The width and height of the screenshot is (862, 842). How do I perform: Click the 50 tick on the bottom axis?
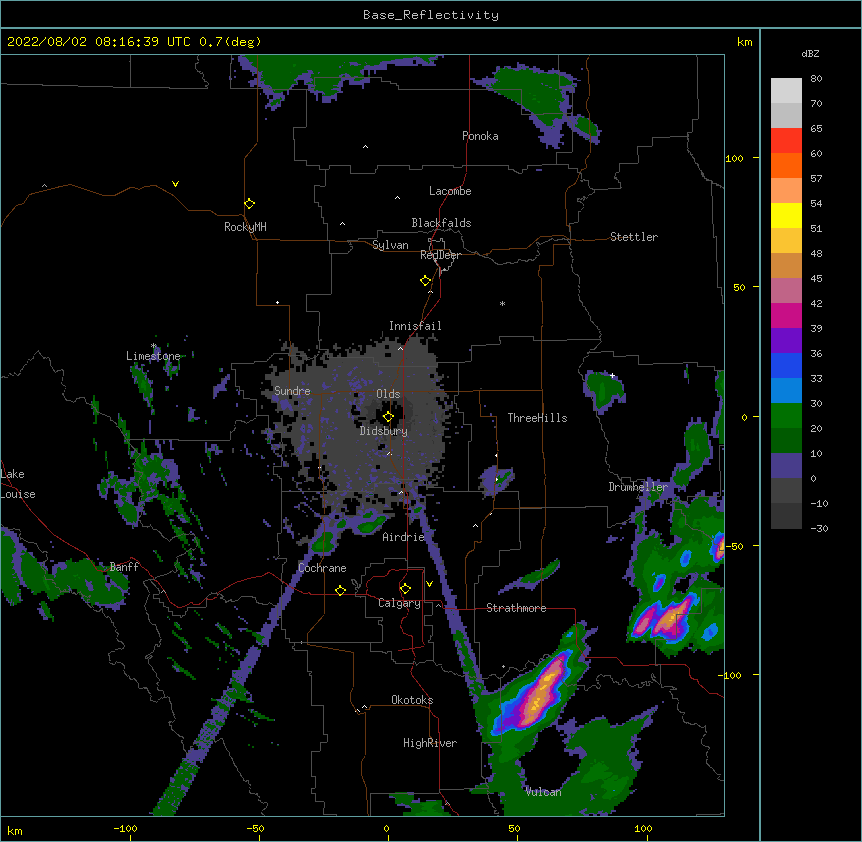[514, 828]
